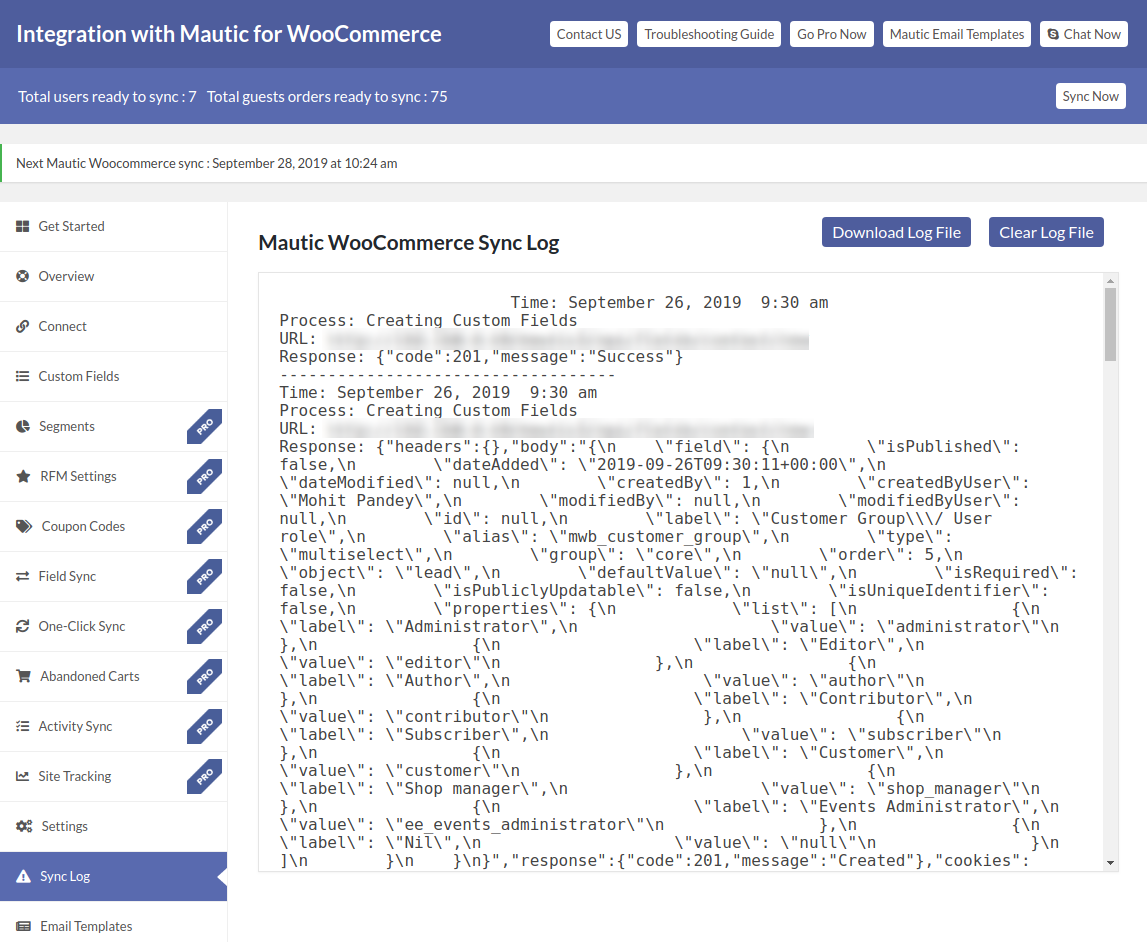Click the Overview lifebuoy icon
This screenshot has width=1147, height=942.
coord(23,276)
